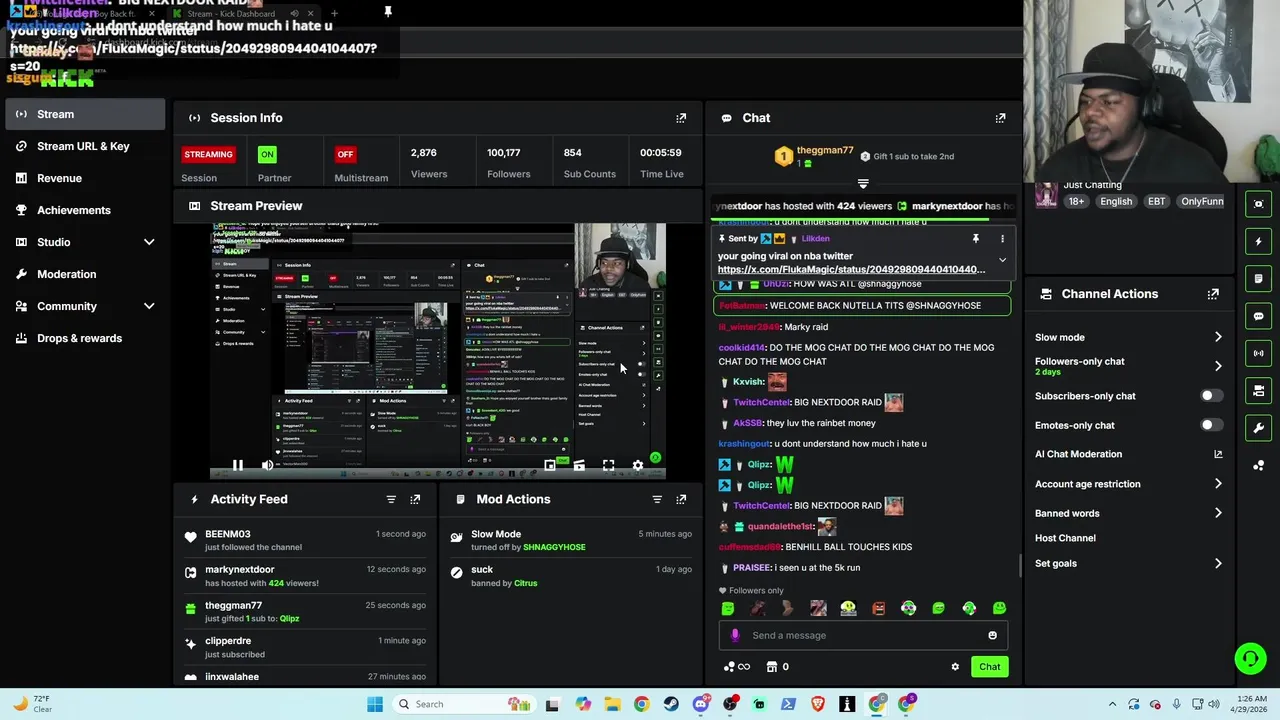Open Activity Feed filter options
Screen dimensions: 1280x720
391,499
